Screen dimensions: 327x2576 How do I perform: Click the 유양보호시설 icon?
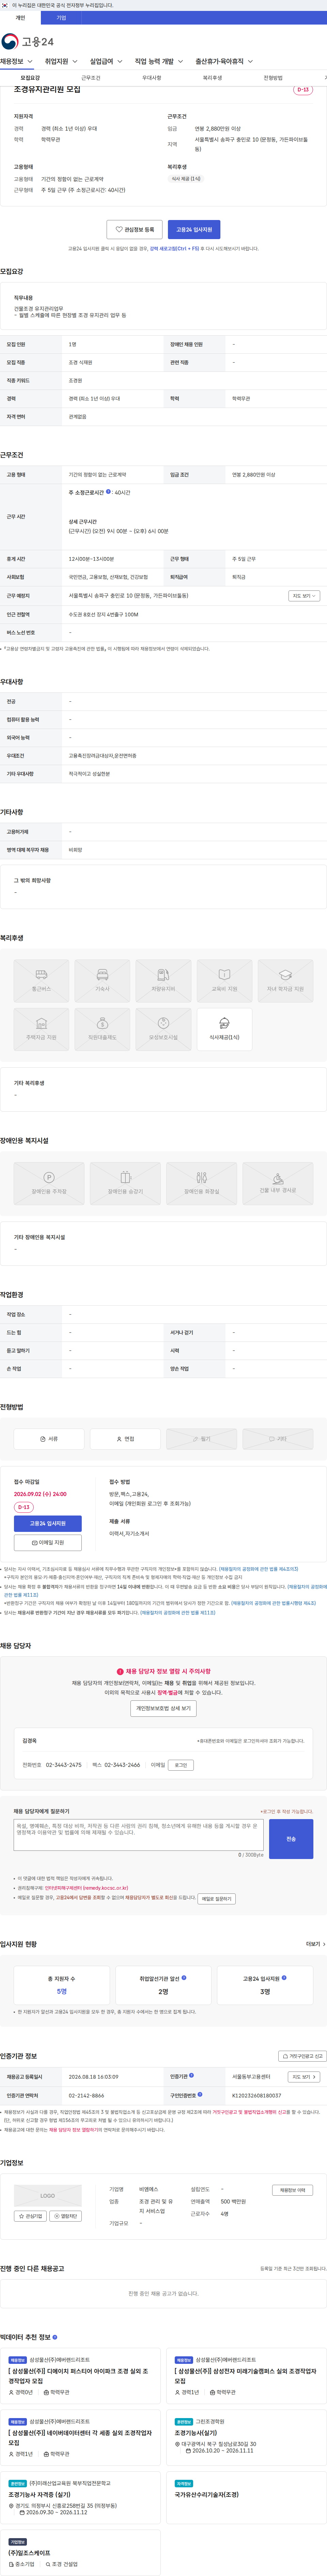163,1029
